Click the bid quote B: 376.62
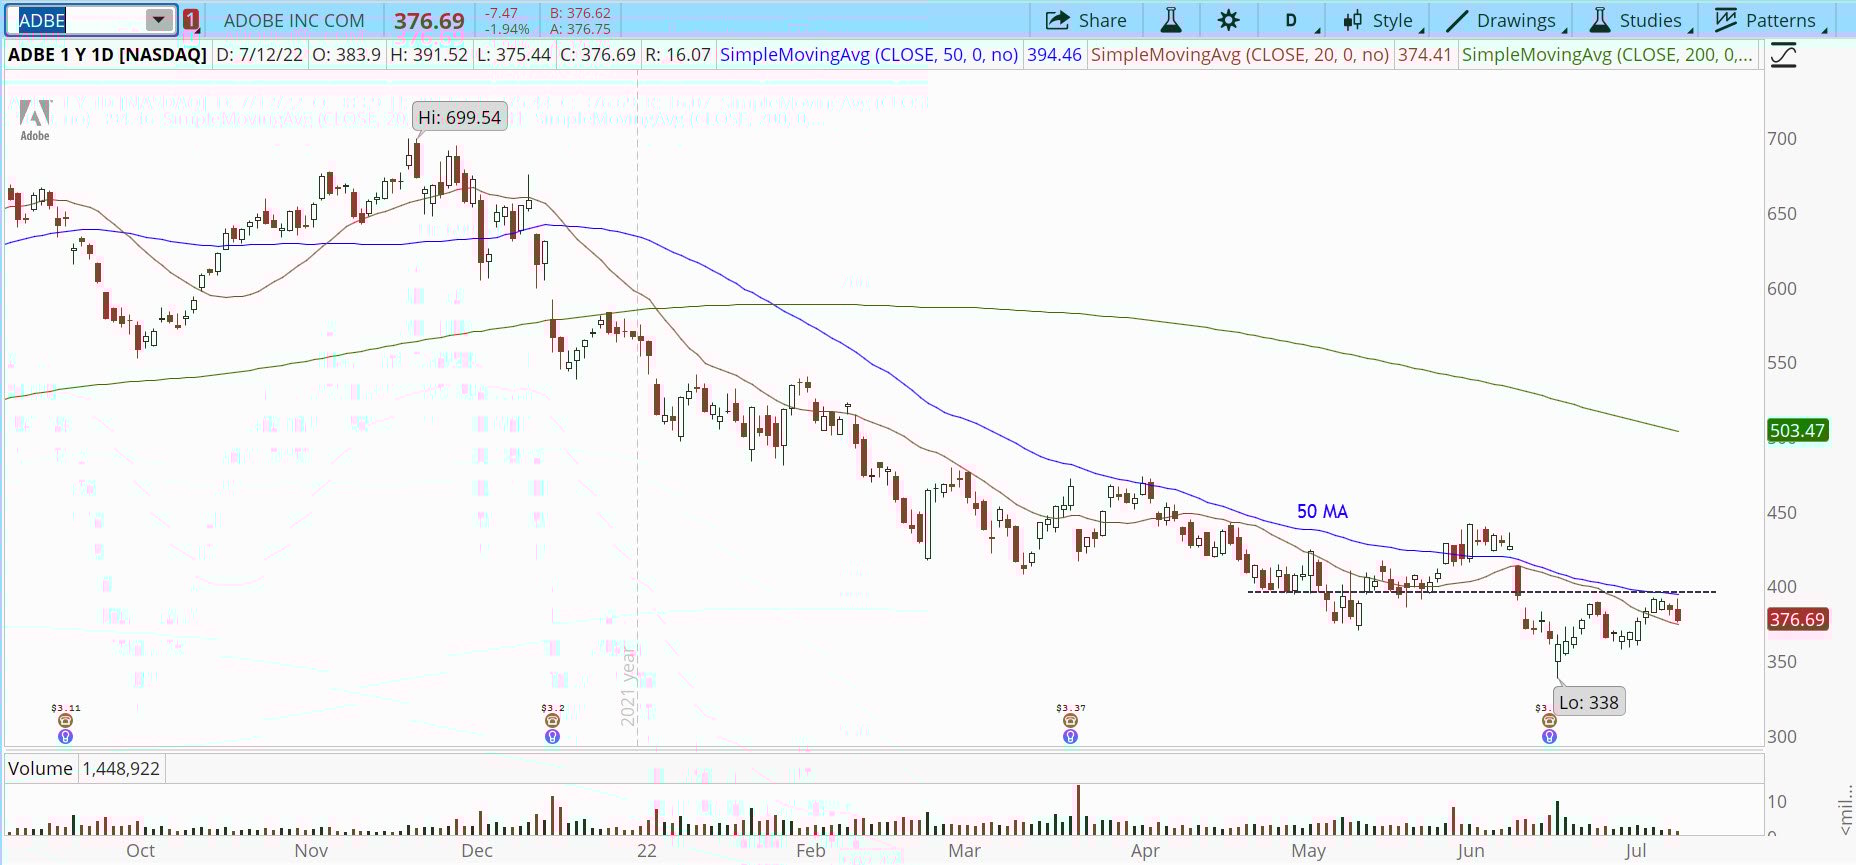1856x865 pixels. click(580, 13)
